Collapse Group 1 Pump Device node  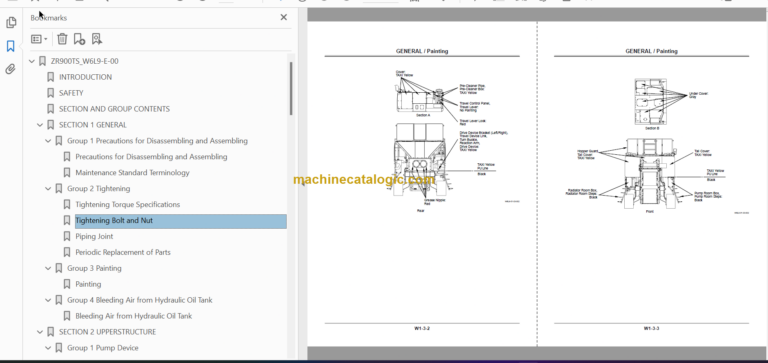[48, 348]
